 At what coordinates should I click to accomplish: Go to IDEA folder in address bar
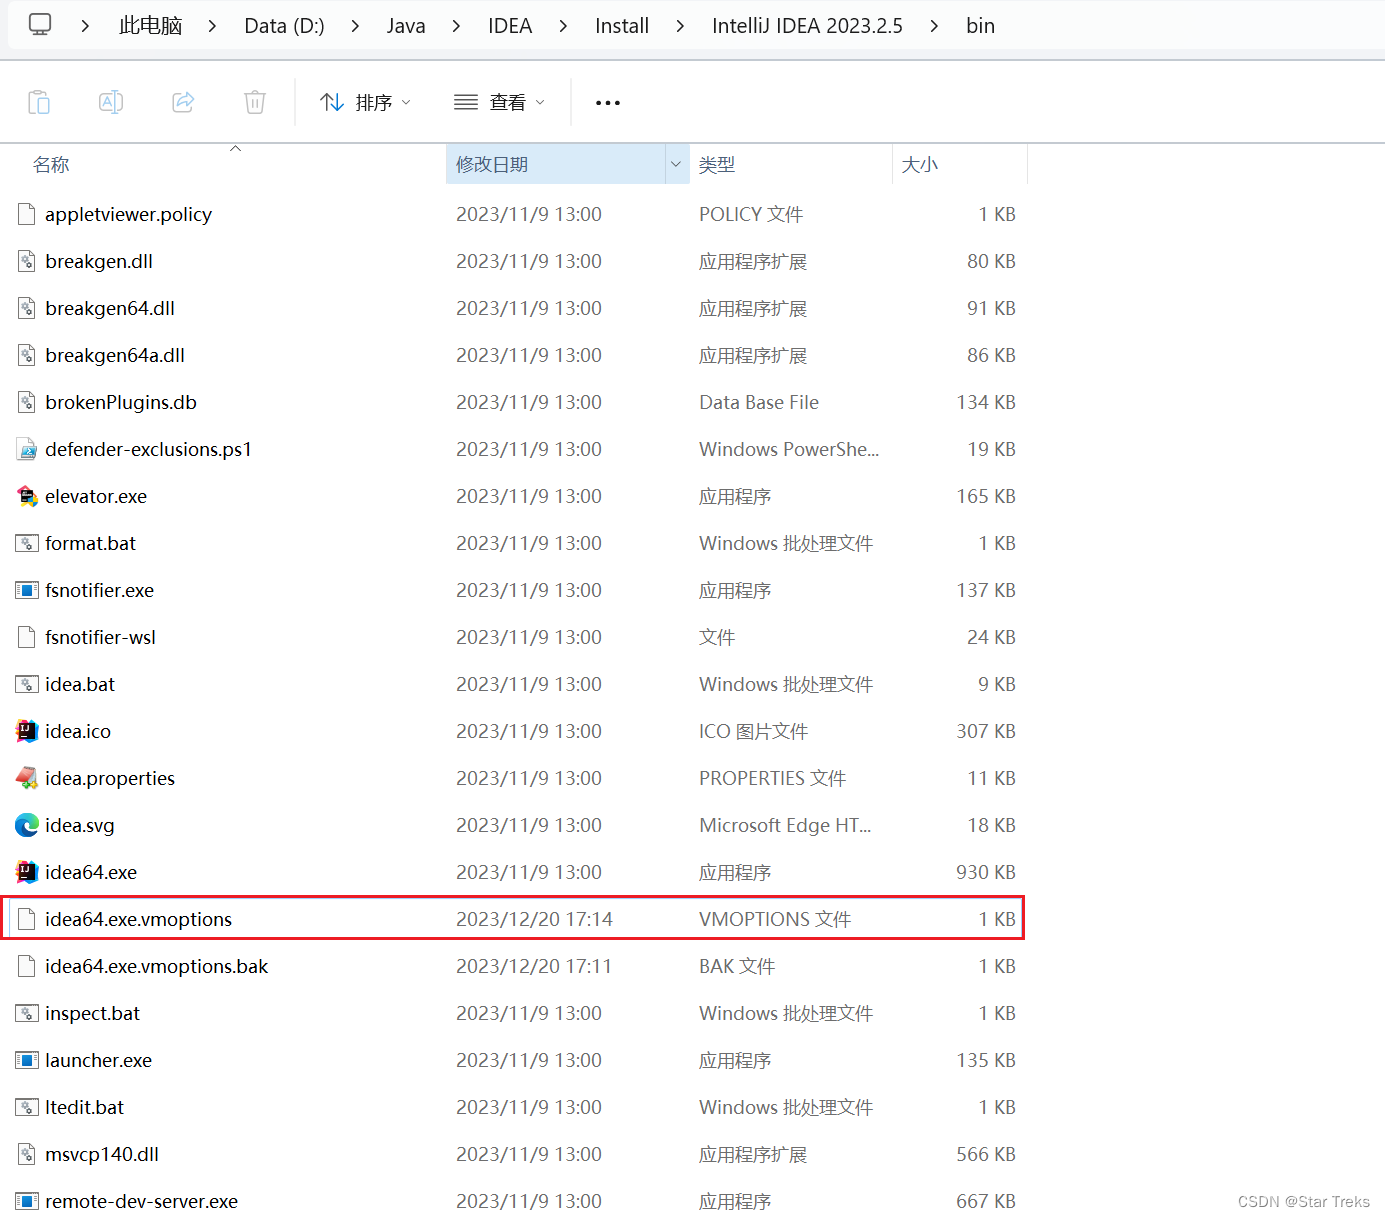(510, 25)
